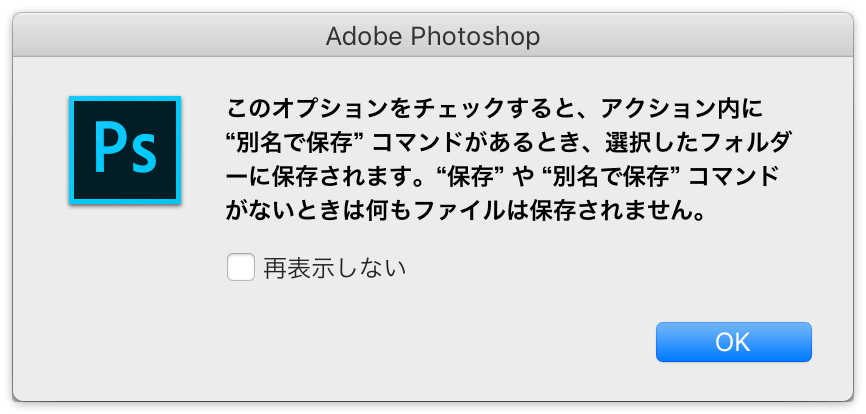Click the 再表示しない label text
The image size is (866, 414).
coord(335,268)
